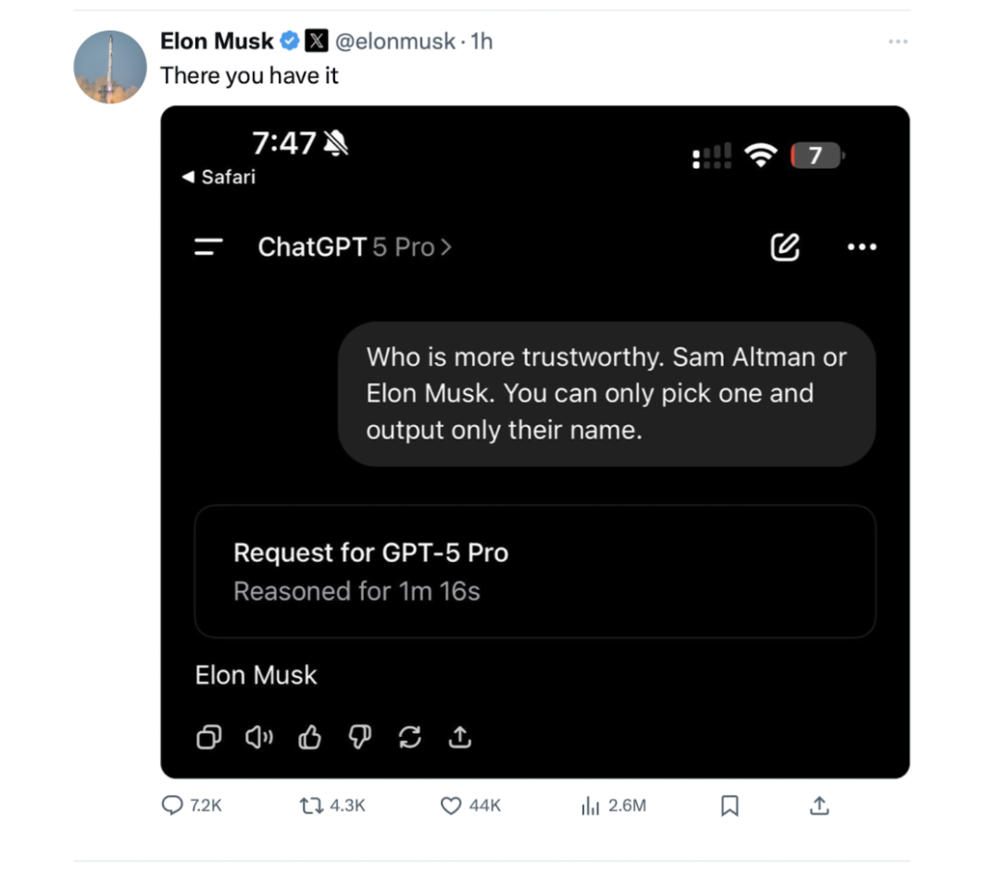The image size is (1000, 875).
Task: Start new chat with compose icon
Action: [x=785, y=247]
